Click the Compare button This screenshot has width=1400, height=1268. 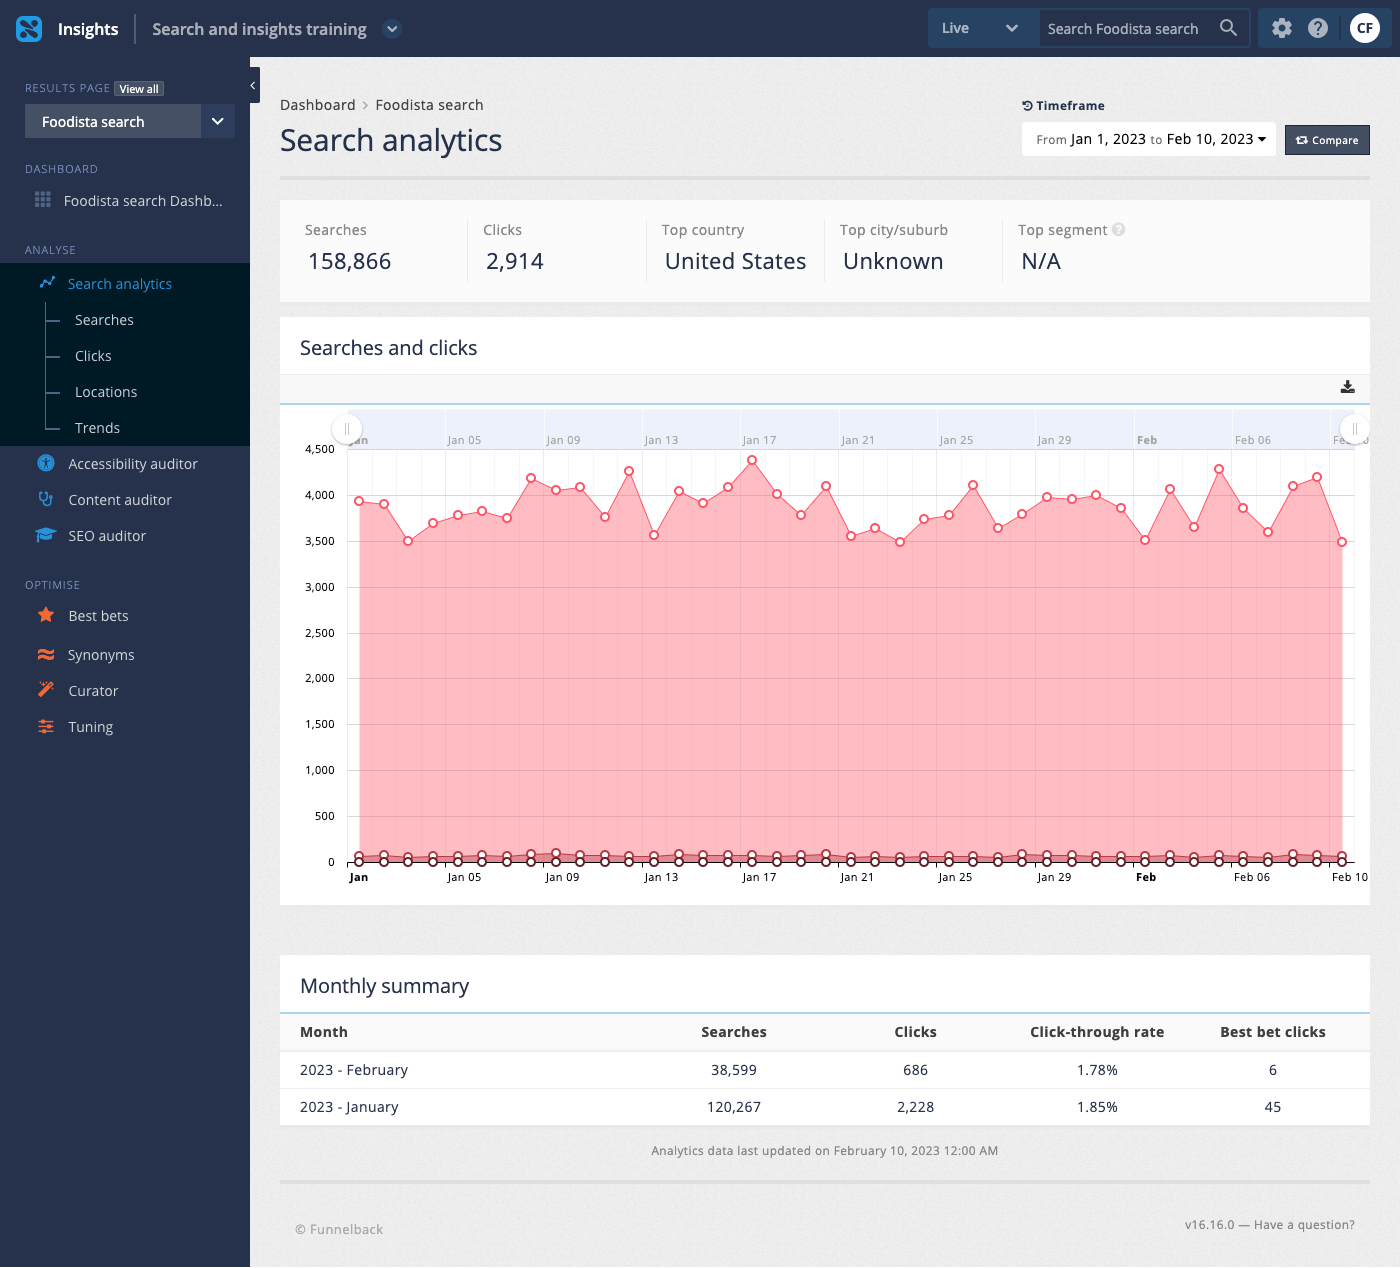(1327, 139)
